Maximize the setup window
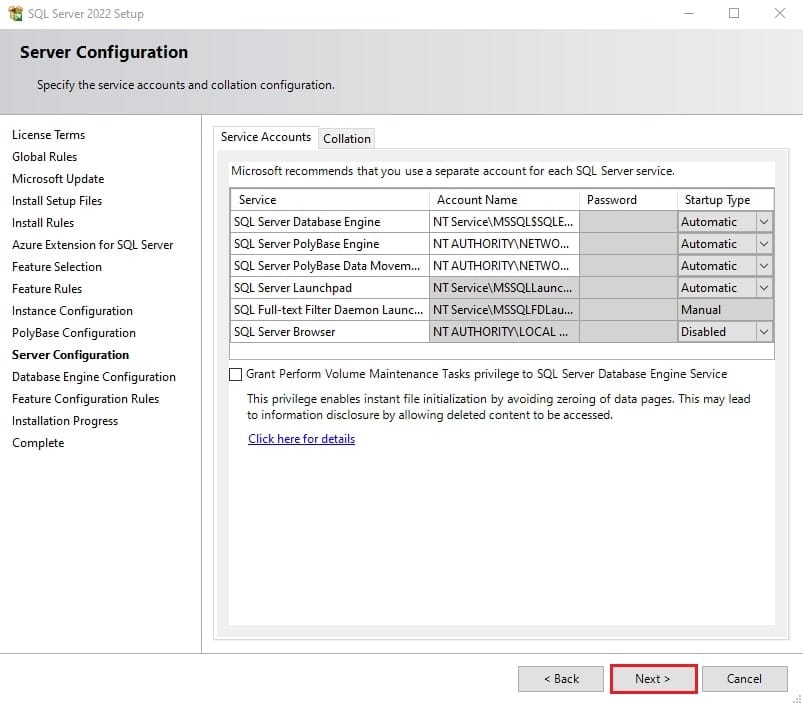 tap(734, 13)
